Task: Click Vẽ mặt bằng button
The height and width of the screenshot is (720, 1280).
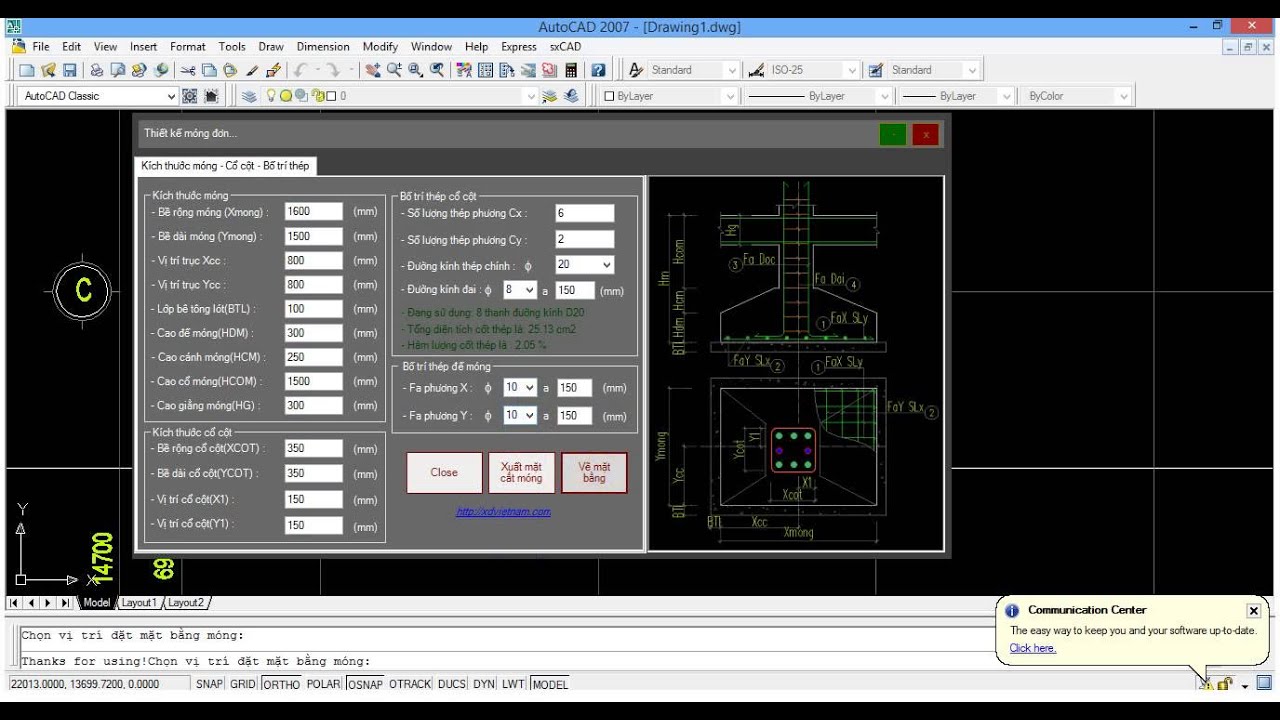Action: pyautogui.click(x=594, y=473)
